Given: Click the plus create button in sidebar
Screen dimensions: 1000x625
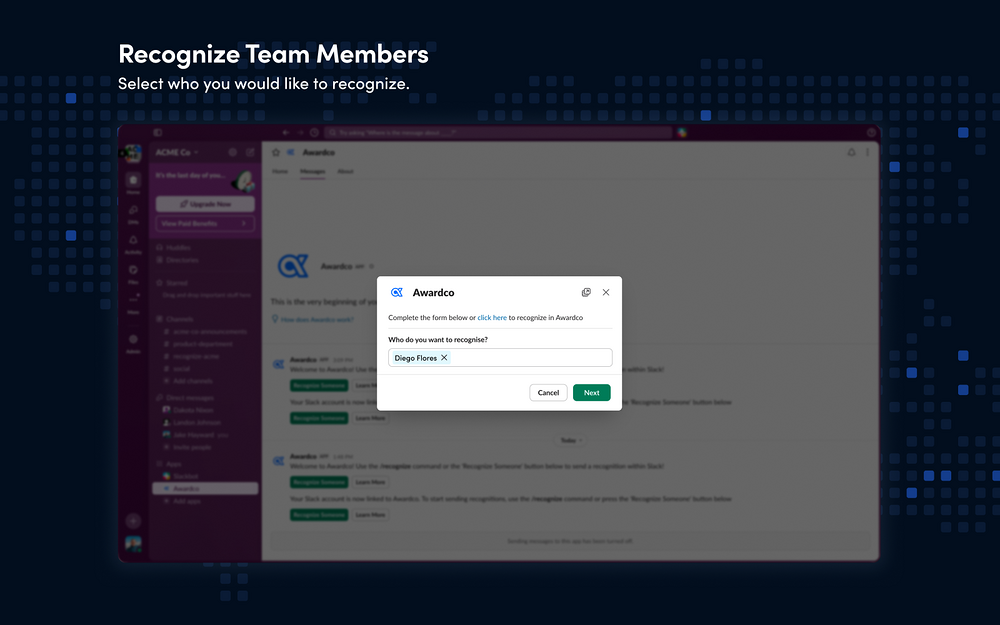Looking at the screenshot, I should point(133,521).
